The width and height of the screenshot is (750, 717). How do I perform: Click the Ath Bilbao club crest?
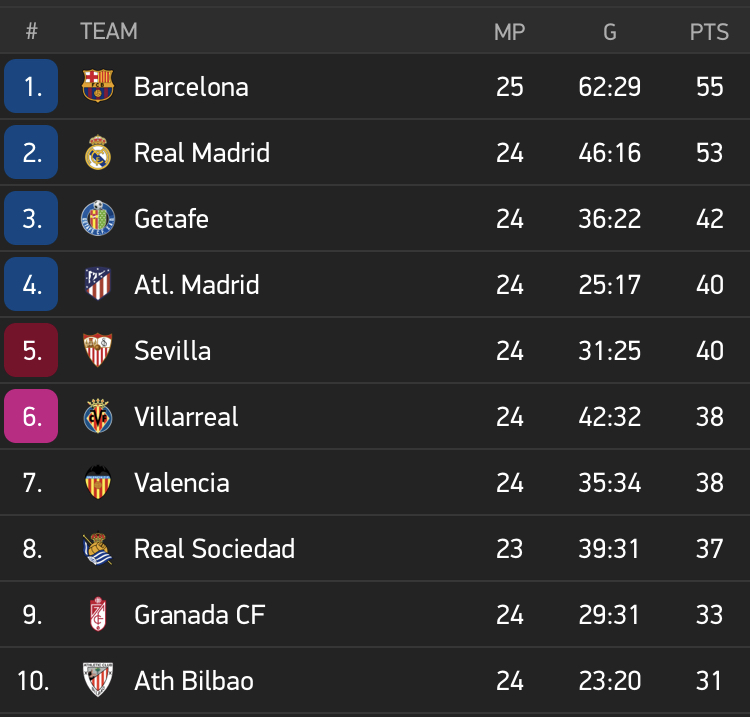(x=98, y=680)
